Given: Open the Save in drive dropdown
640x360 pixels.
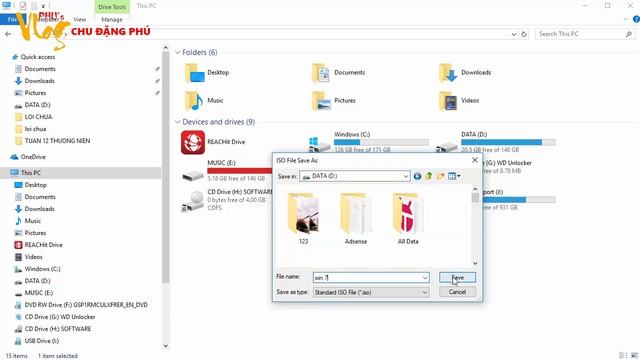Looking at the screenshot, I should tap(355, 176).
